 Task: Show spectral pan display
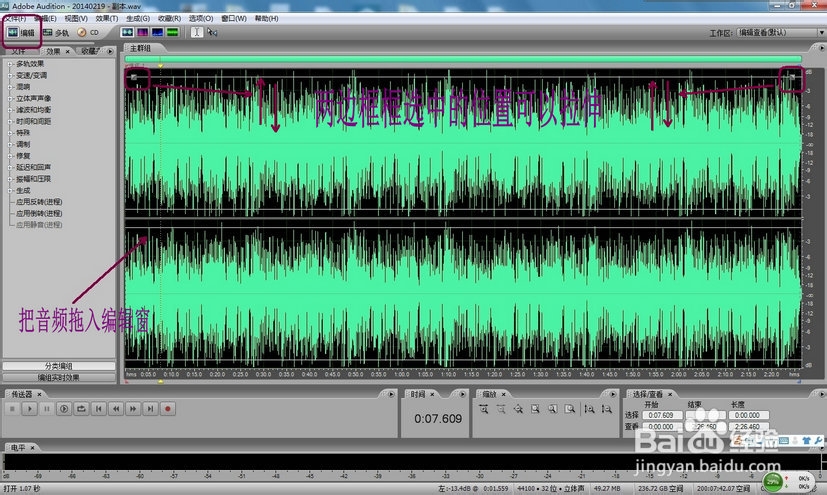tap(157, 32)
